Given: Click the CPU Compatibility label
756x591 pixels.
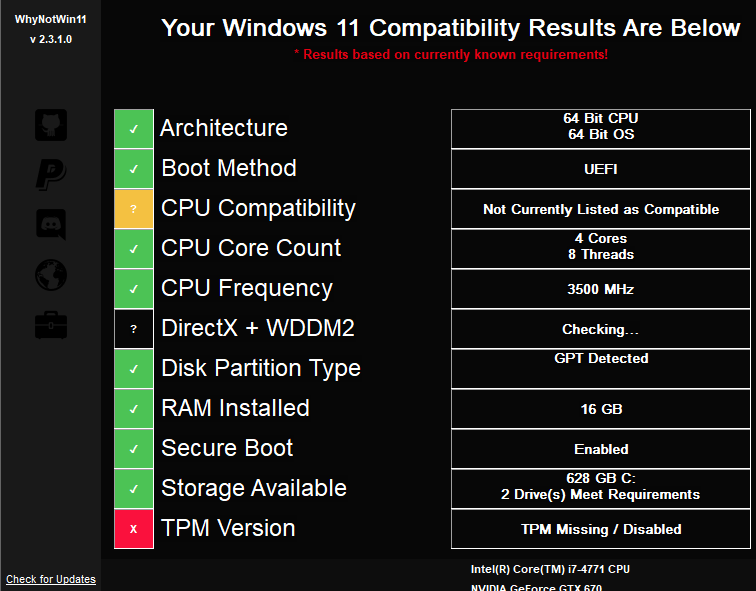Looking at the screenshot, I should [258, 209].
